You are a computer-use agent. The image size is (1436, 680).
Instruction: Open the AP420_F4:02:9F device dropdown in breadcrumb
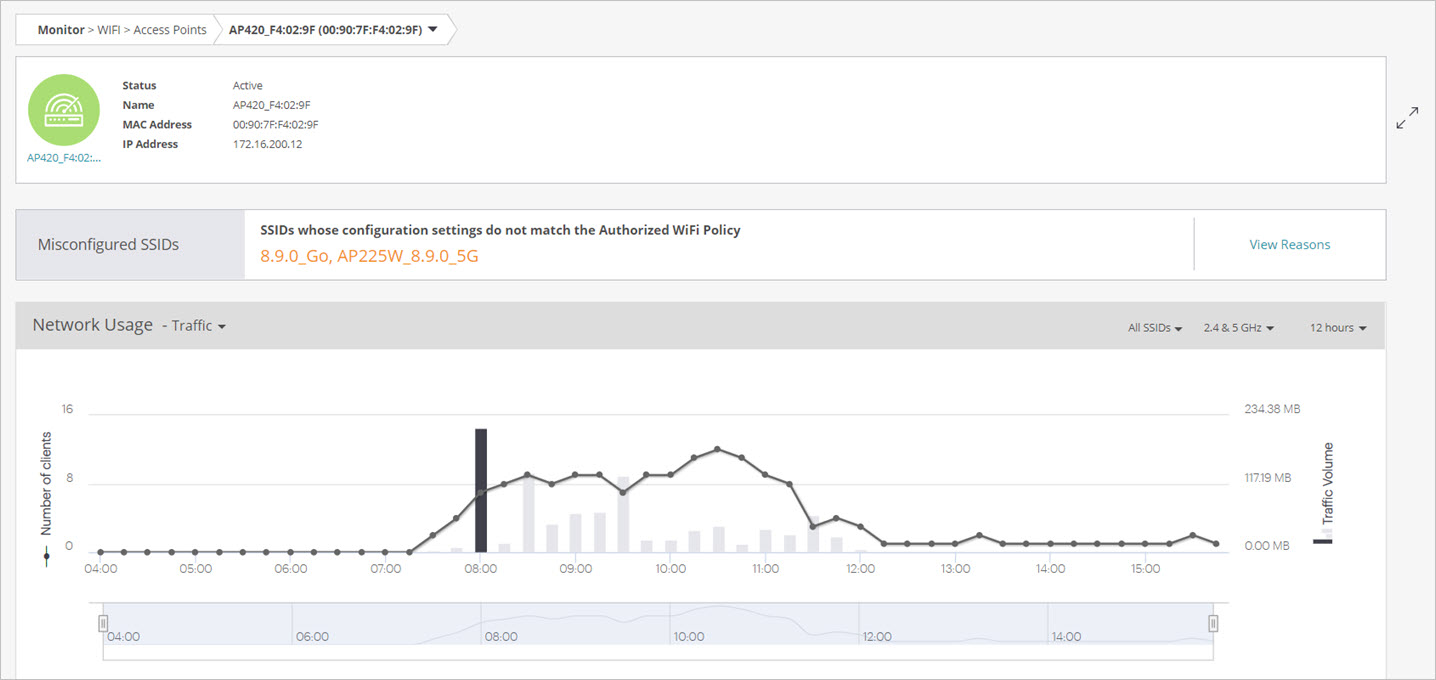432,30
